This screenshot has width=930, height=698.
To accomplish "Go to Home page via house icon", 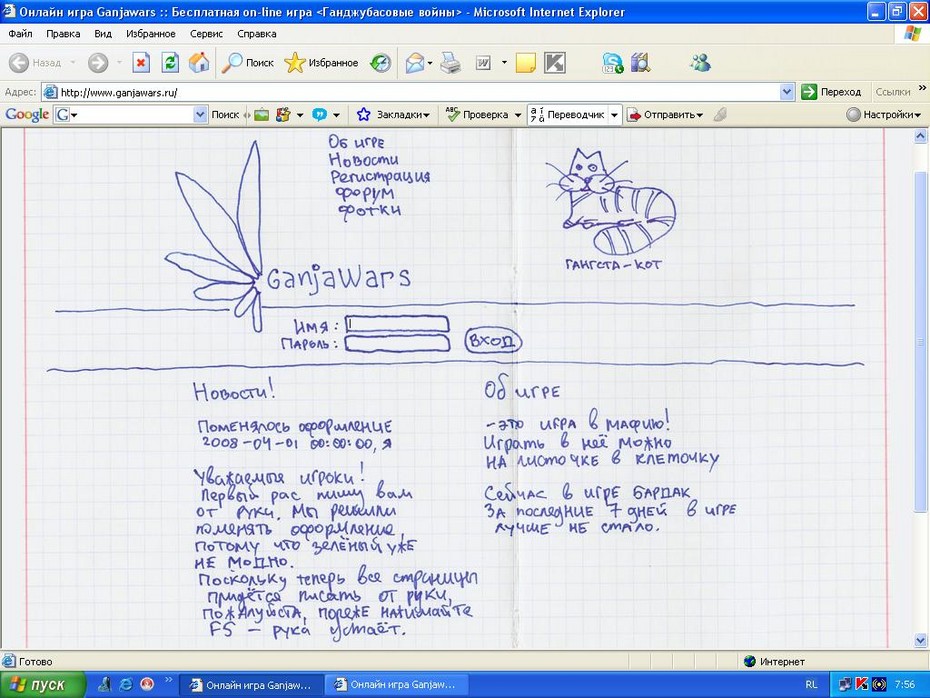I will click(199, 62).
